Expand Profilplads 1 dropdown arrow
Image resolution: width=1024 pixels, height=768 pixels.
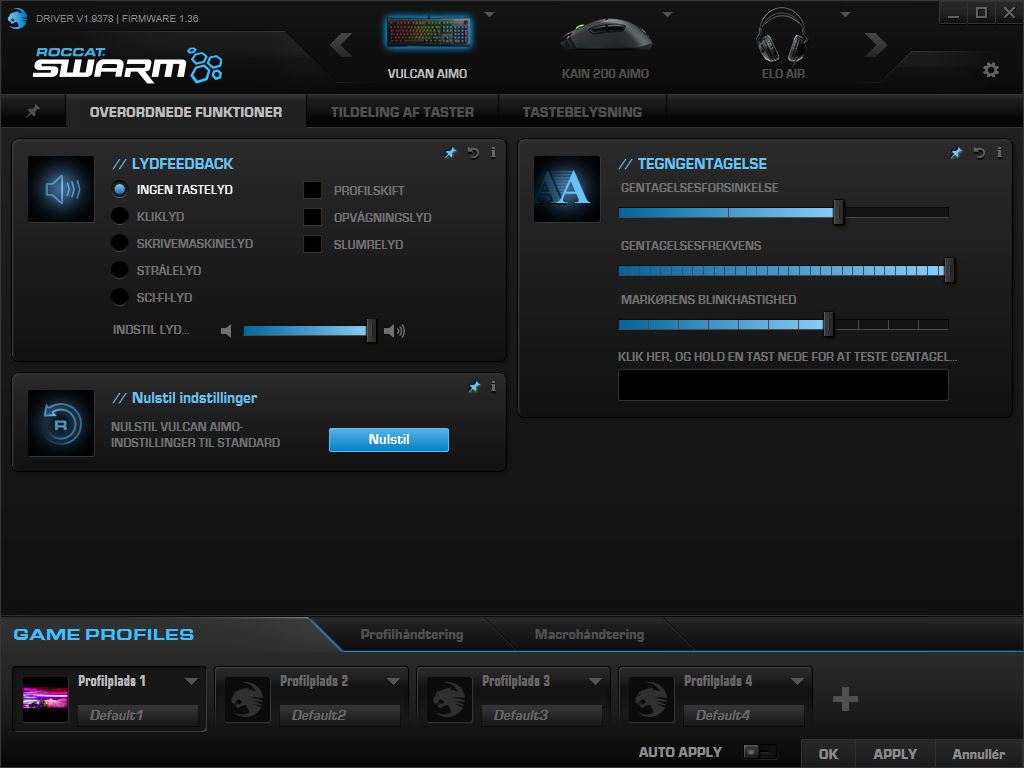[191, 681]
